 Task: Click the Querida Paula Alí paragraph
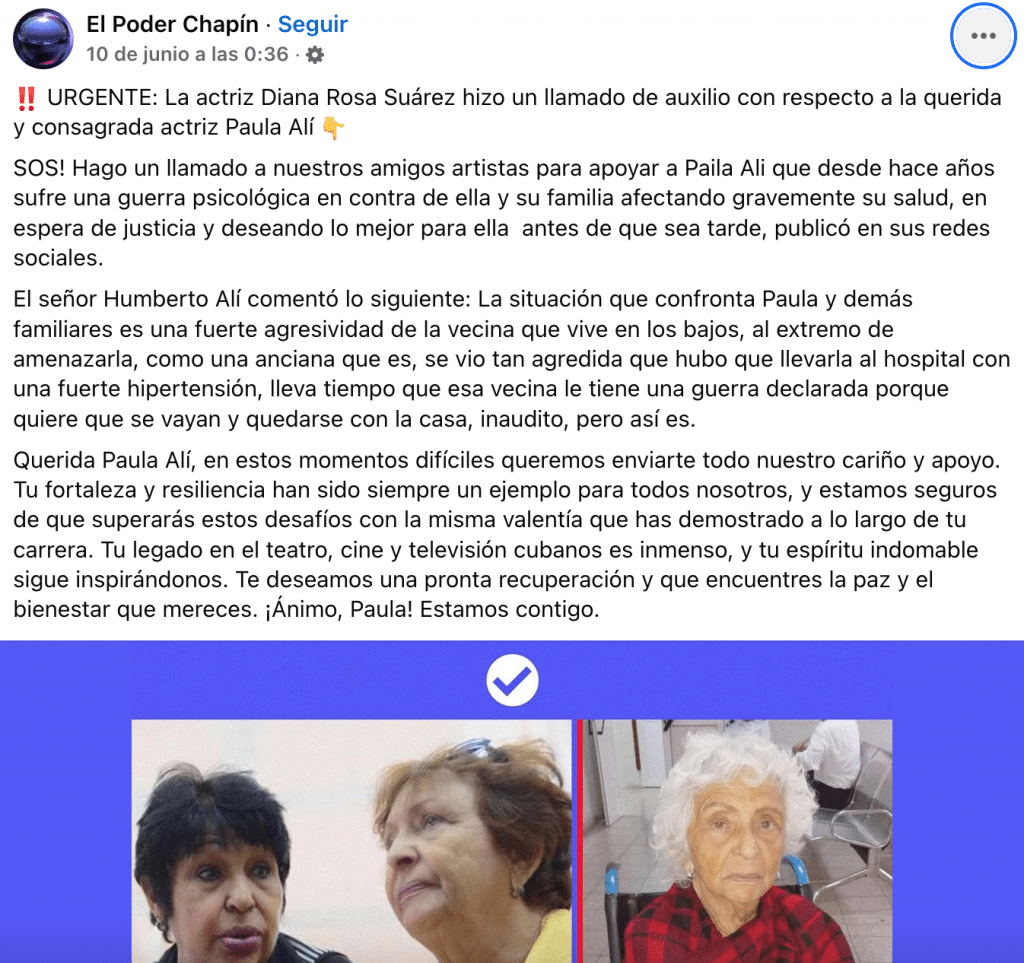[506, 535]
